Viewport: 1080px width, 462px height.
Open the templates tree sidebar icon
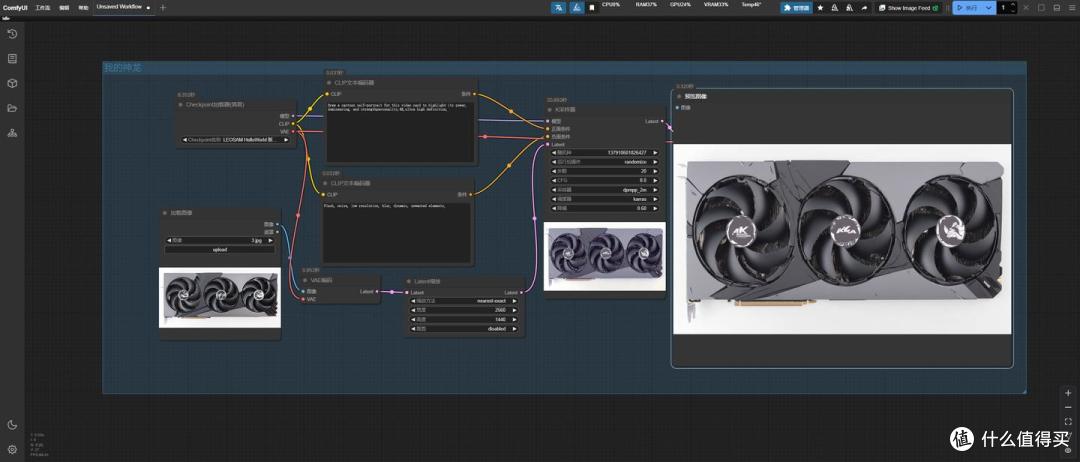point(12,133)
